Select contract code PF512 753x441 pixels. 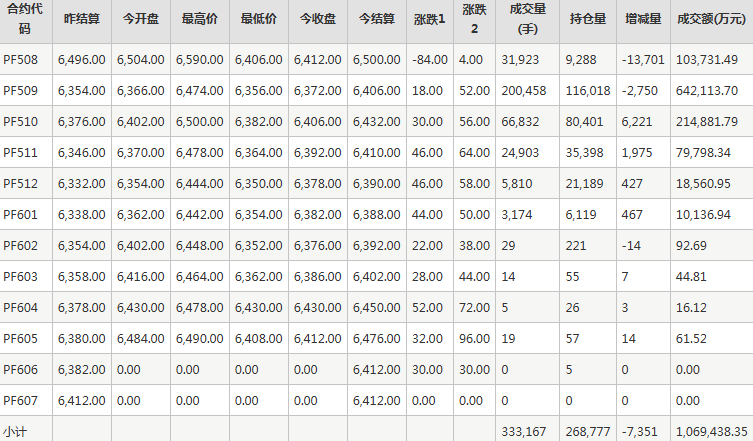[20, 184]
